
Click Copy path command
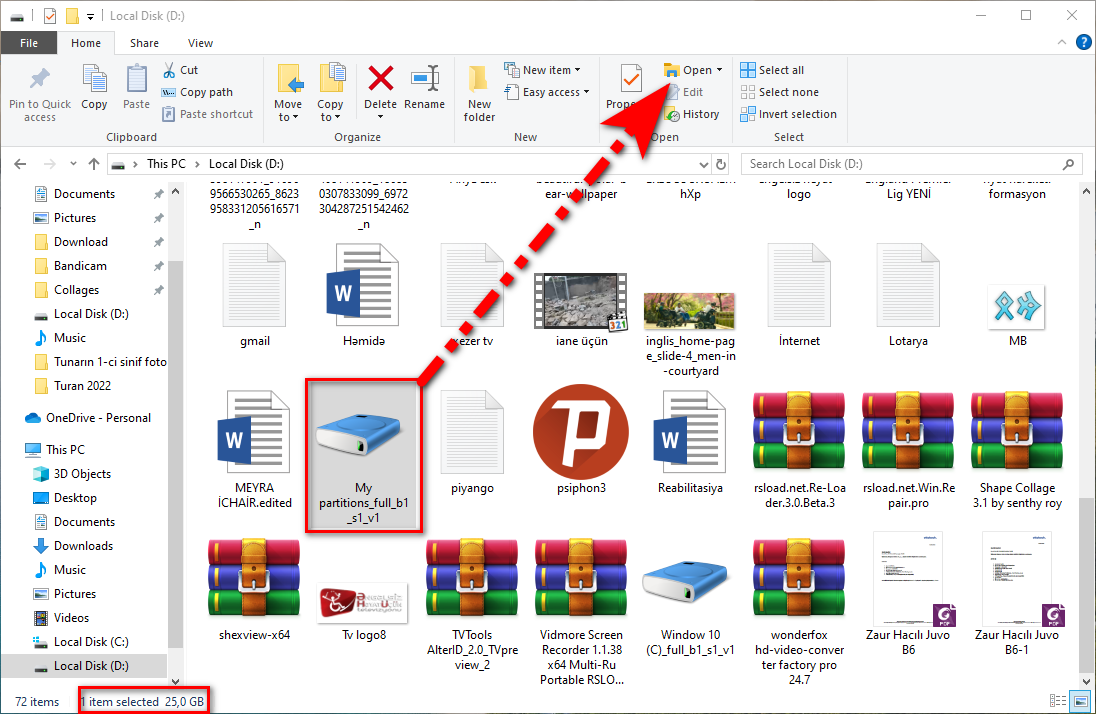(197, 92)
